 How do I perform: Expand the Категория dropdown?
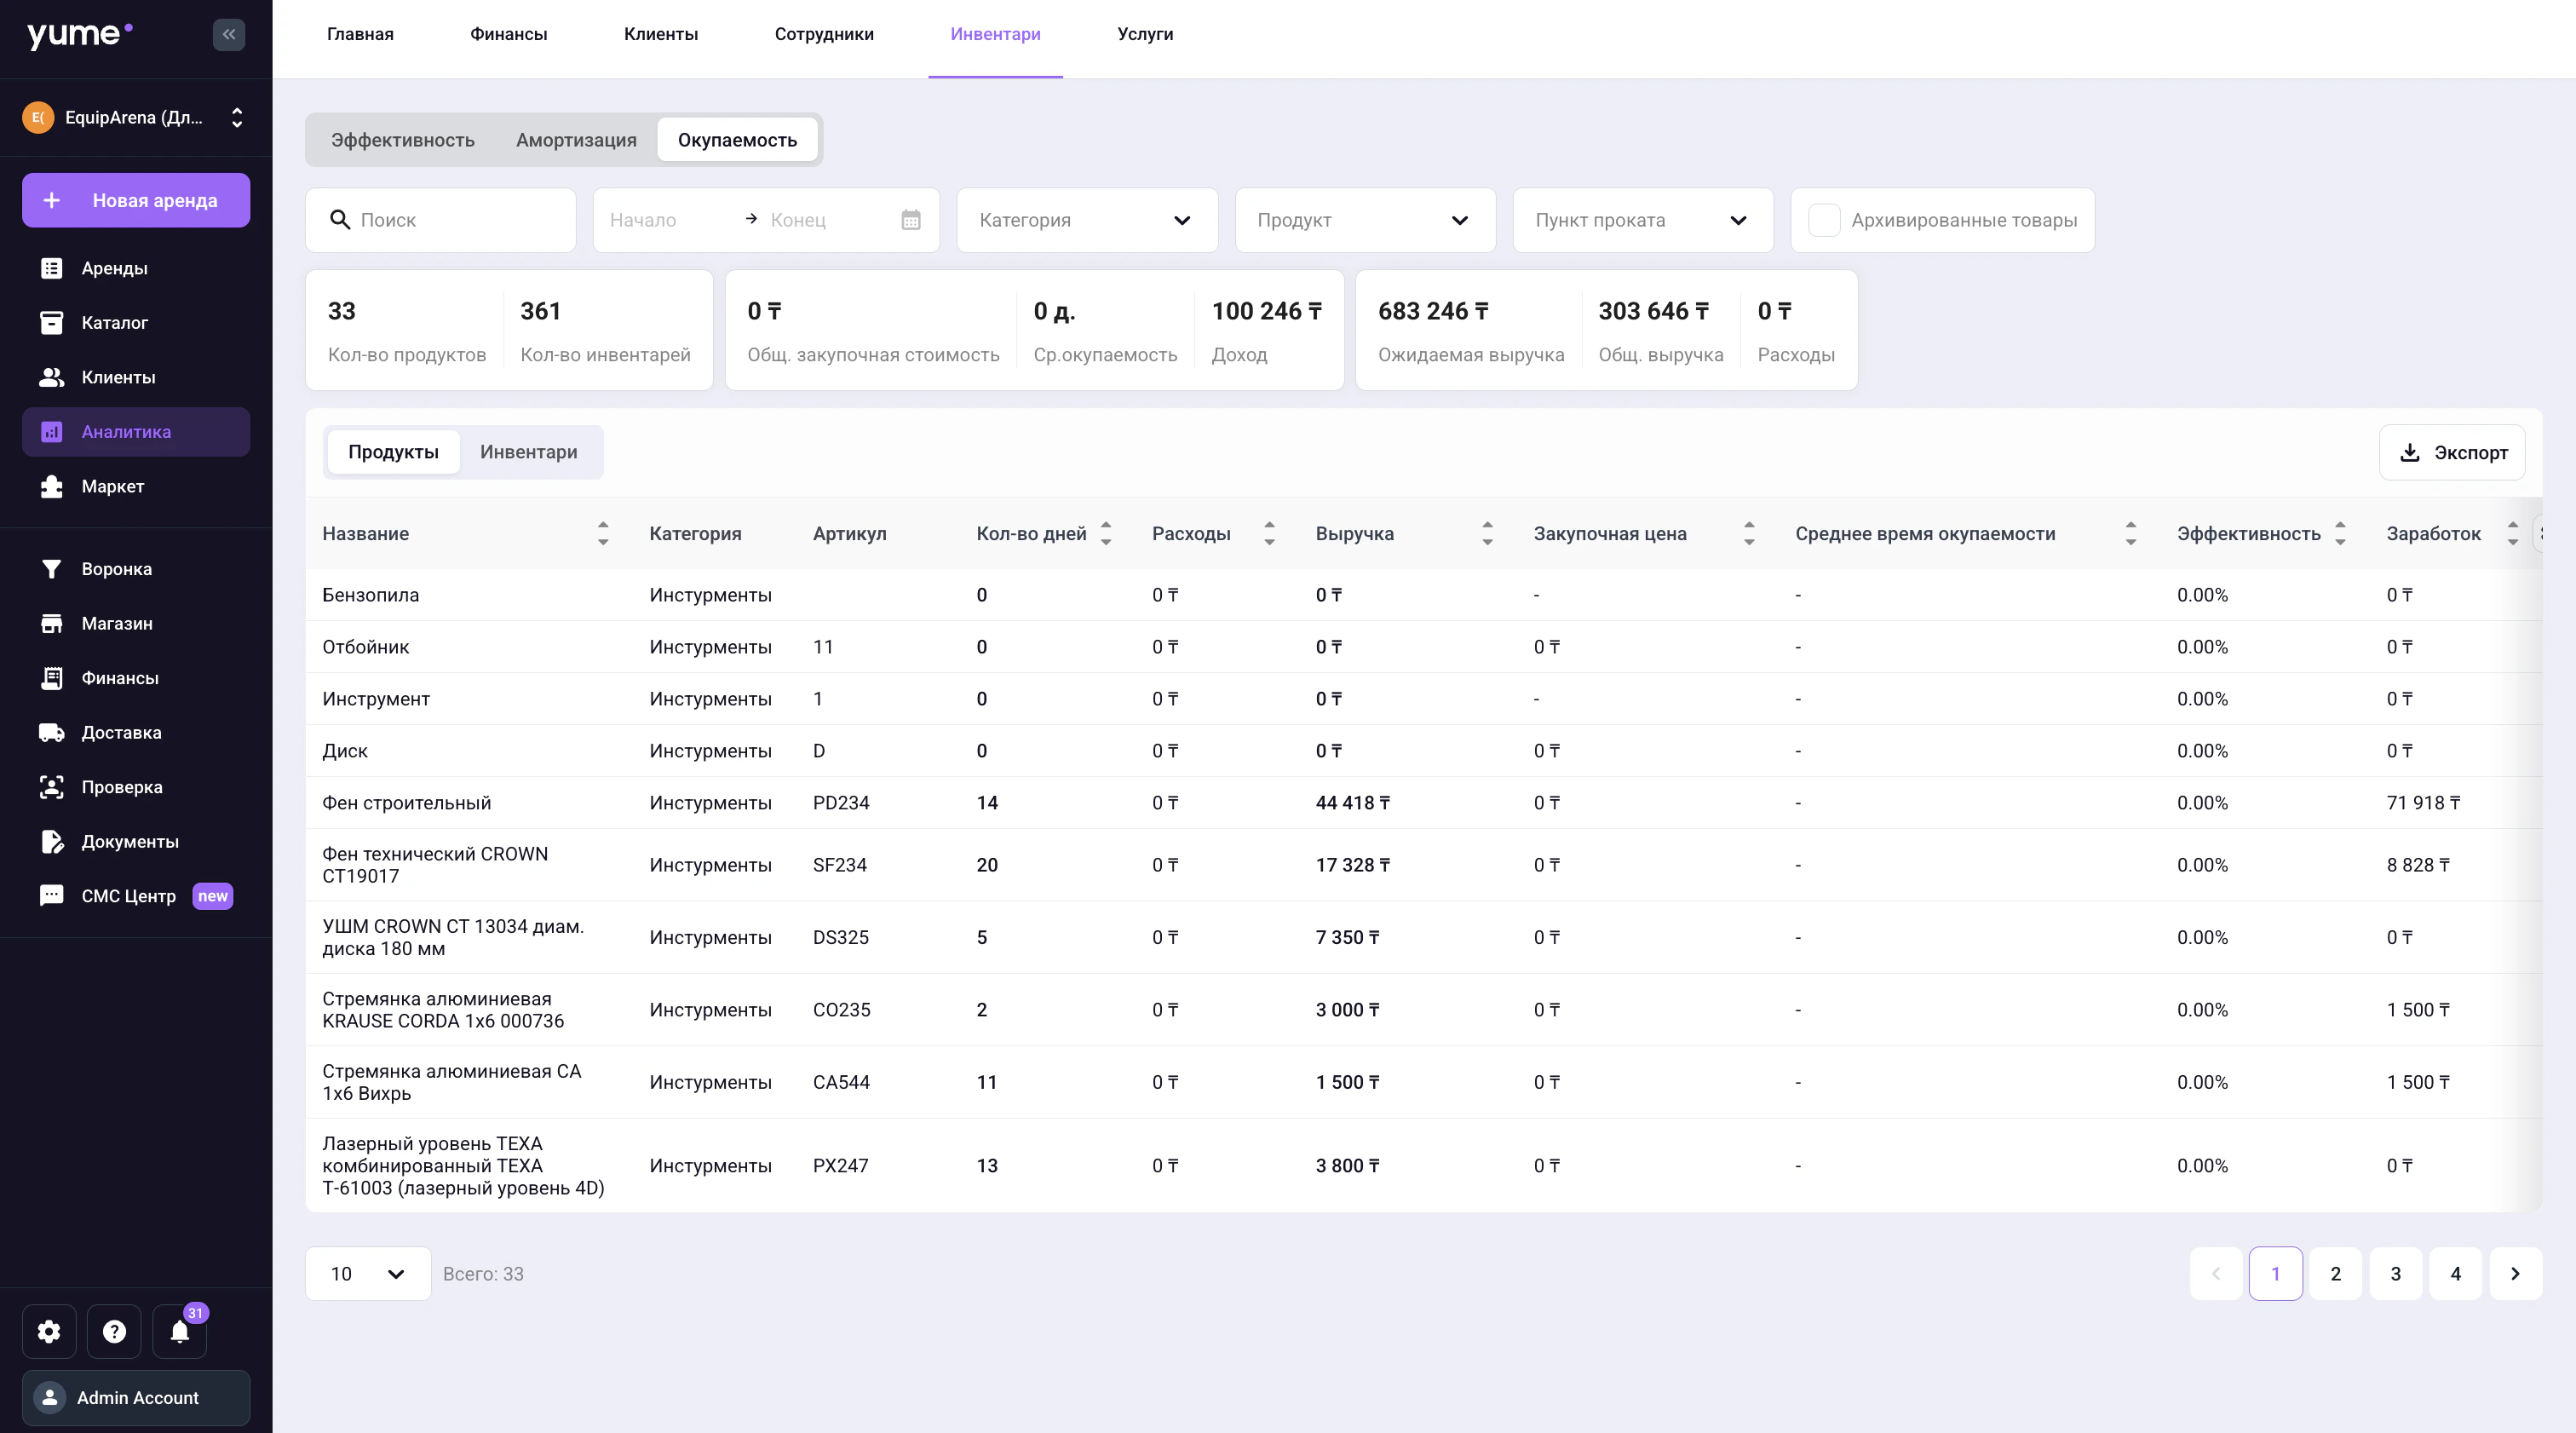pos(1086,220)
